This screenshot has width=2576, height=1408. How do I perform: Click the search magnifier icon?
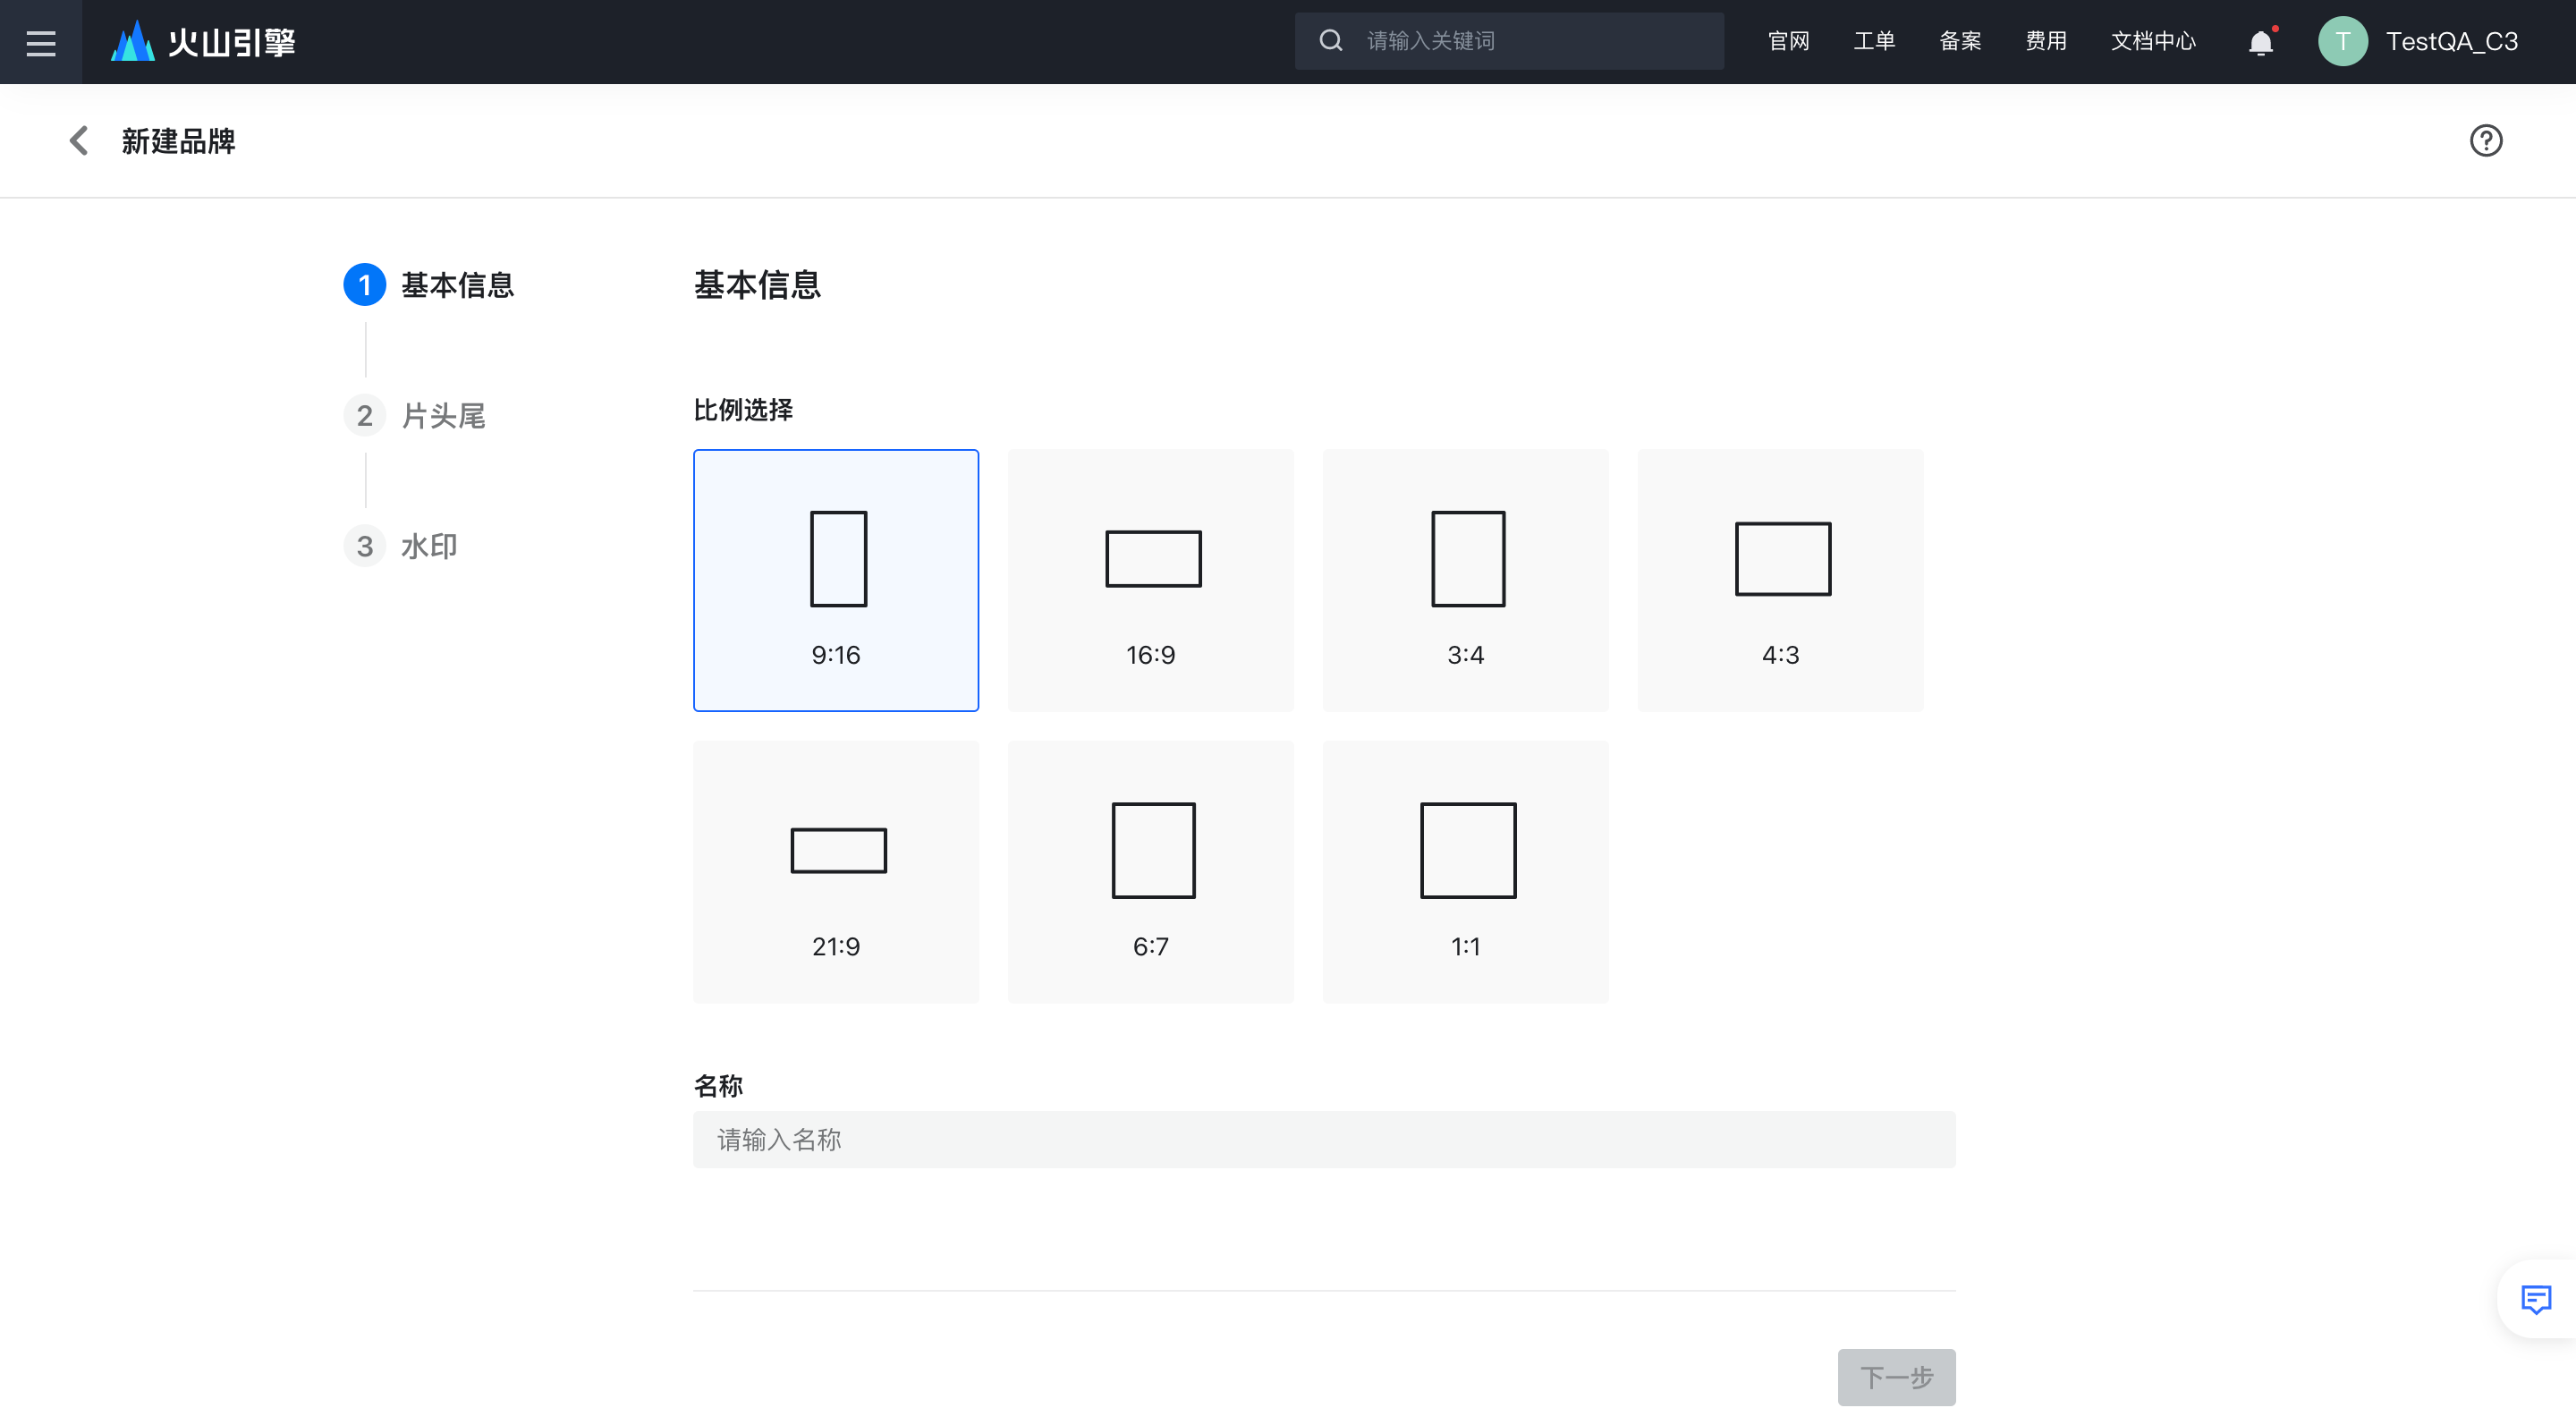click(x=1331, y=41)
